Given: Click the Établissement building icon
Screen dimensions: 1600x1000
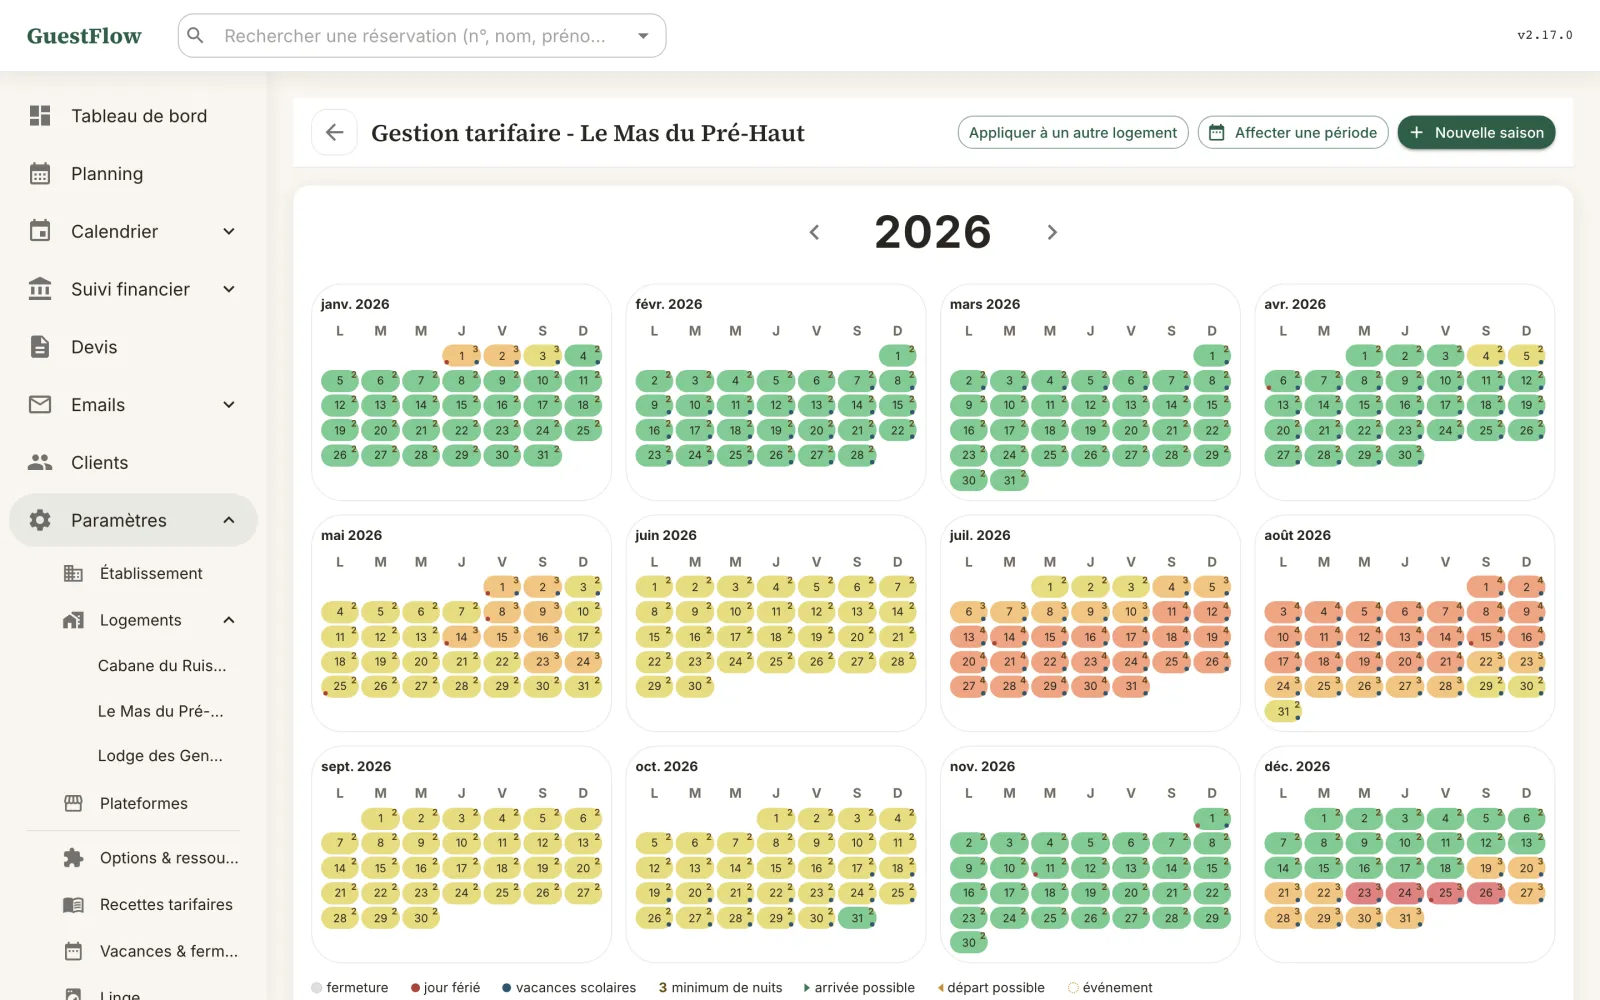Looking at the screenshot, I should point(73,573).
